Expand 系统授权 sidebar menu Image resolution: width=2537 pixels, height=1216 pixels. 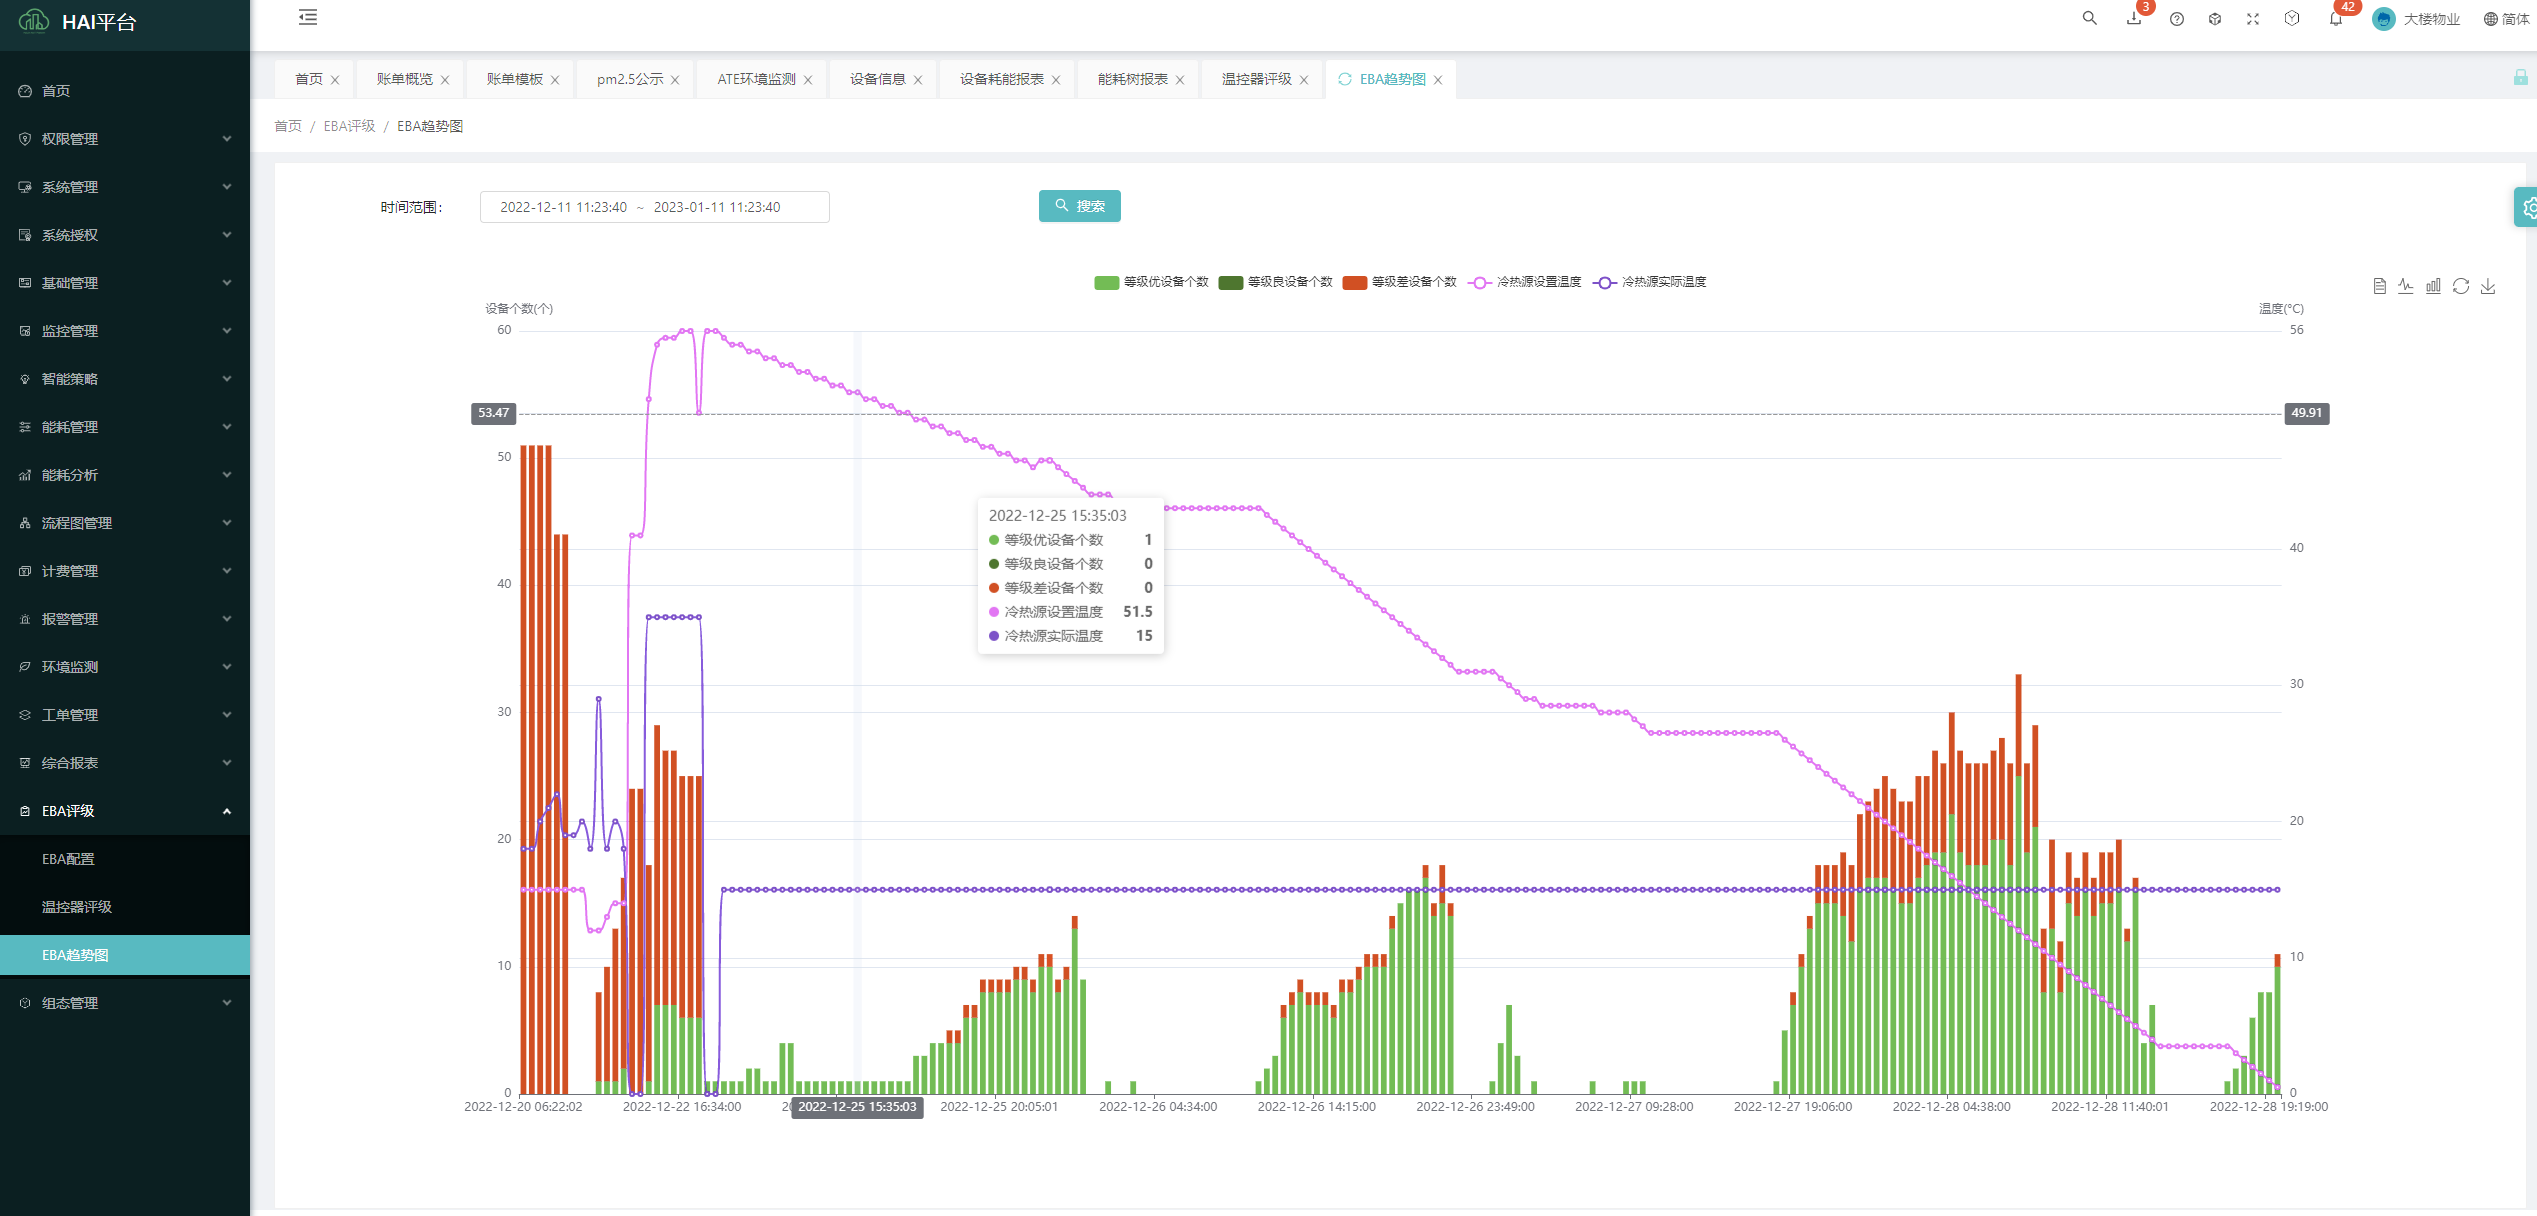[x=125, y=235]
